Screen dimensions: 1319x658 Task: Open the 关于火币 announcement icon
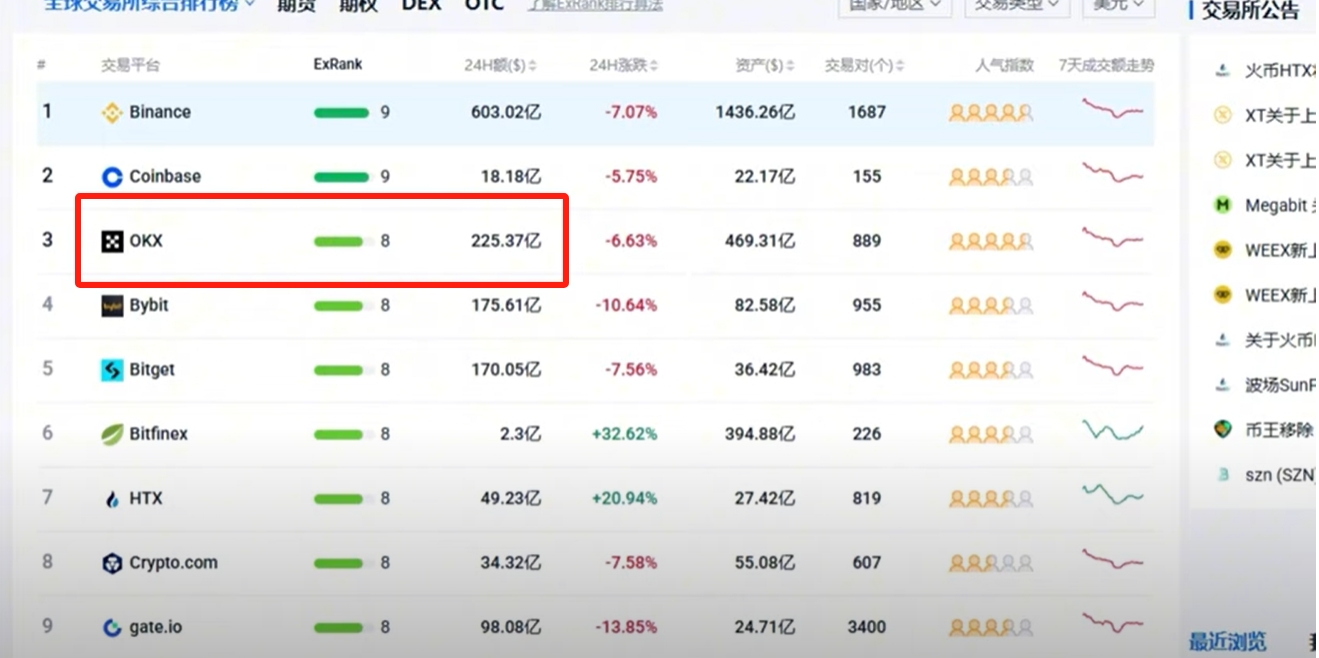click(1222, 340)
